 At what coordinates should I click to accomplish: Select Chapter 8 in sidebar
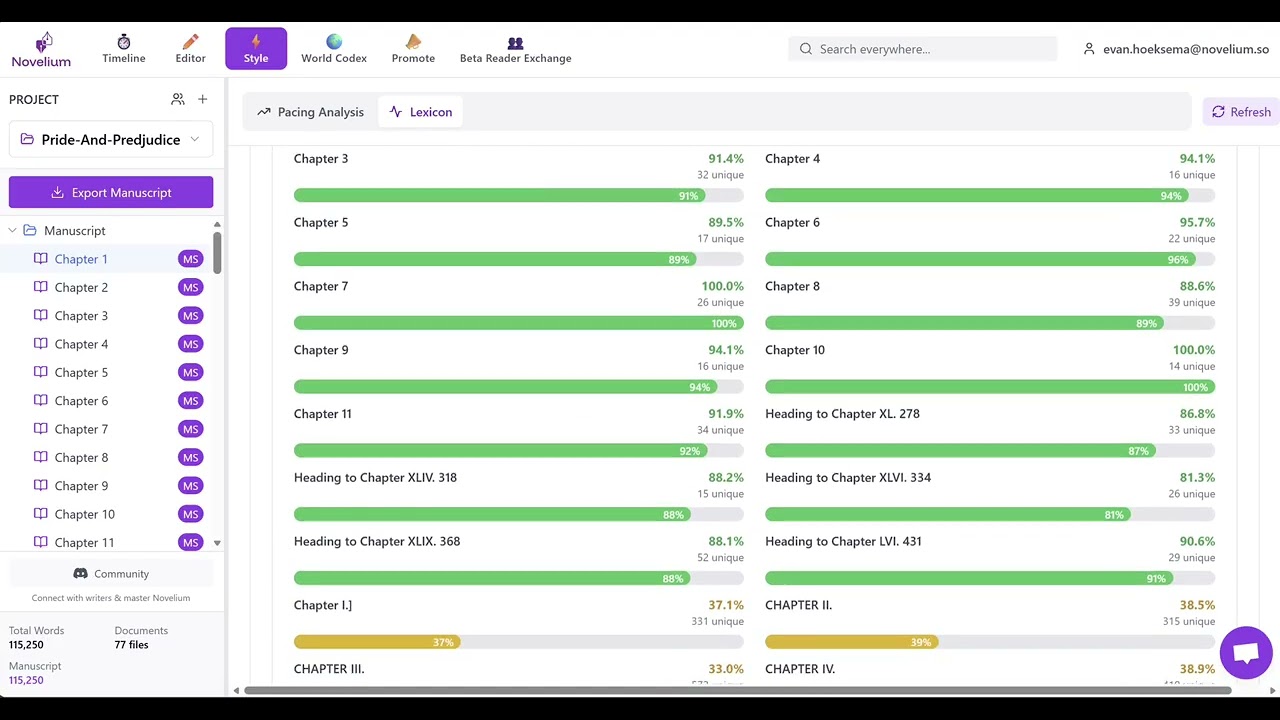pyautogui.click(x=81, y=457)
